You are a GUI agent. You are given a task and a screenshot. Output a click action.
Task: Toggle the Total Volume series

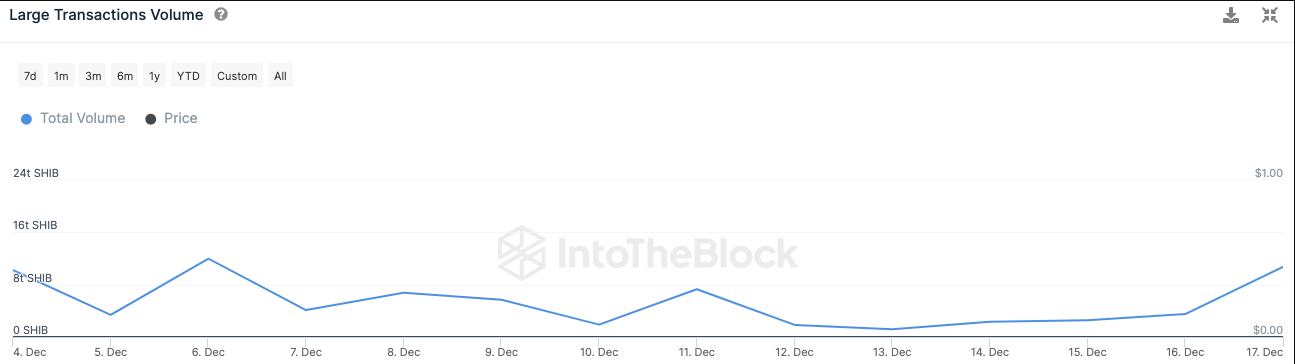[x=73, y=118]
